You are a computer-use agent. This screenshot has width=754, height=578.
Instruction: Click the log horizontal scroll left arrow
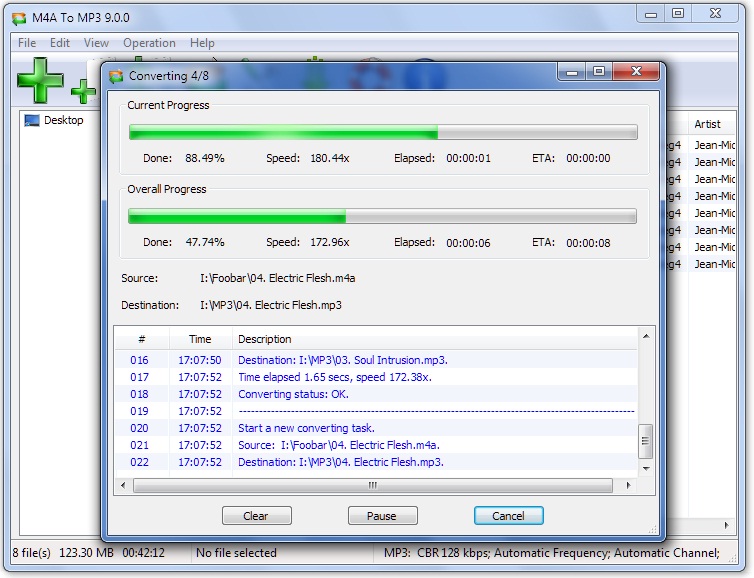pos(123,485)
